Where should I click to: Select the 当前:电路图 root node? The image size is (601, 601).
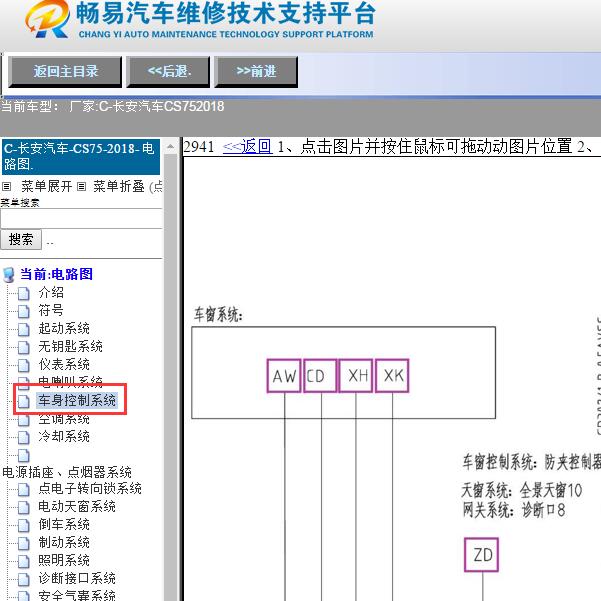point(56,274)
